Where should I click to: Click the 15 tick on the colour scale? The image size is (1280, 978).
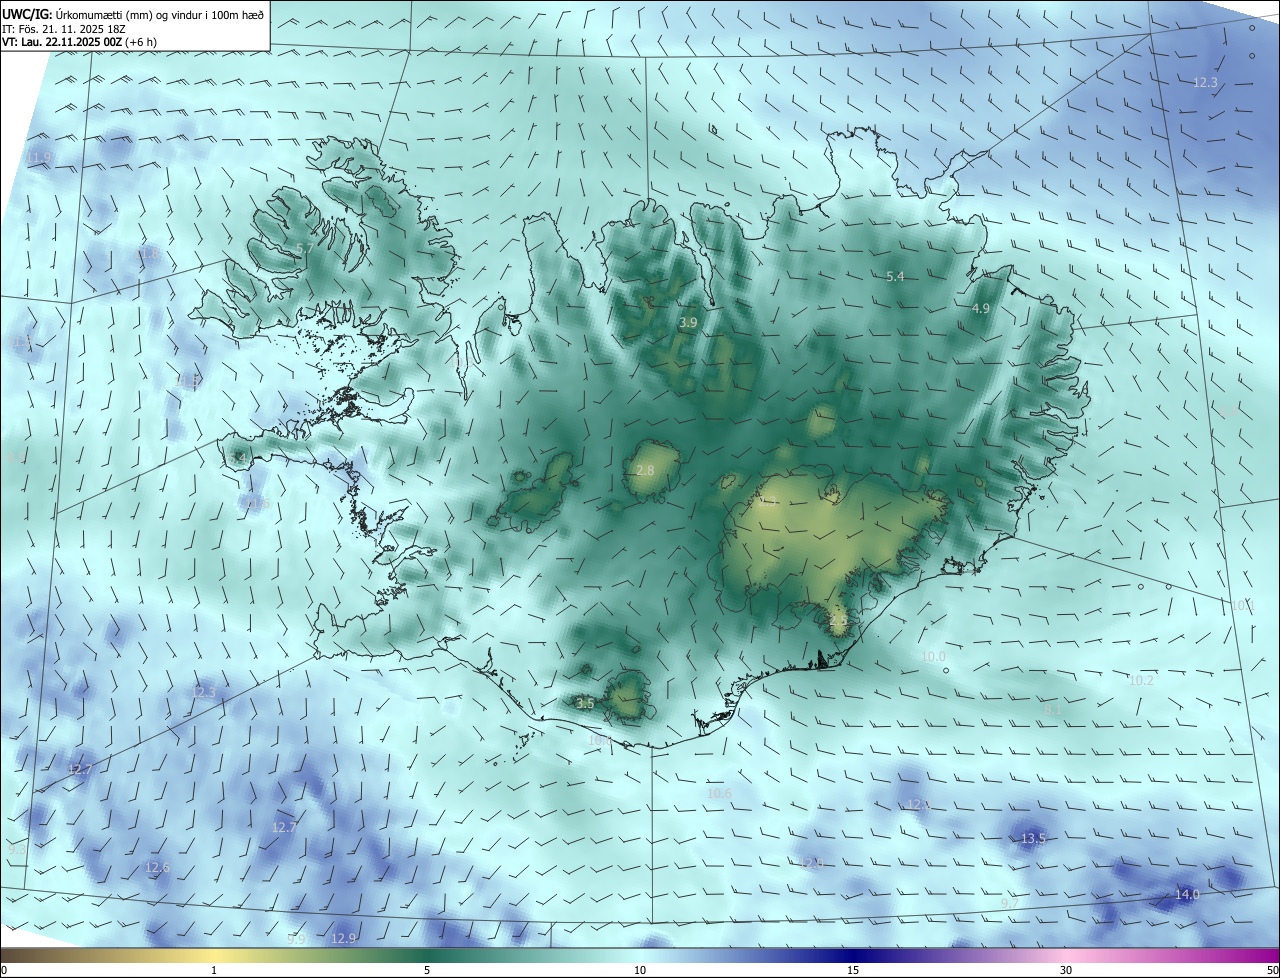pos(853,971)
